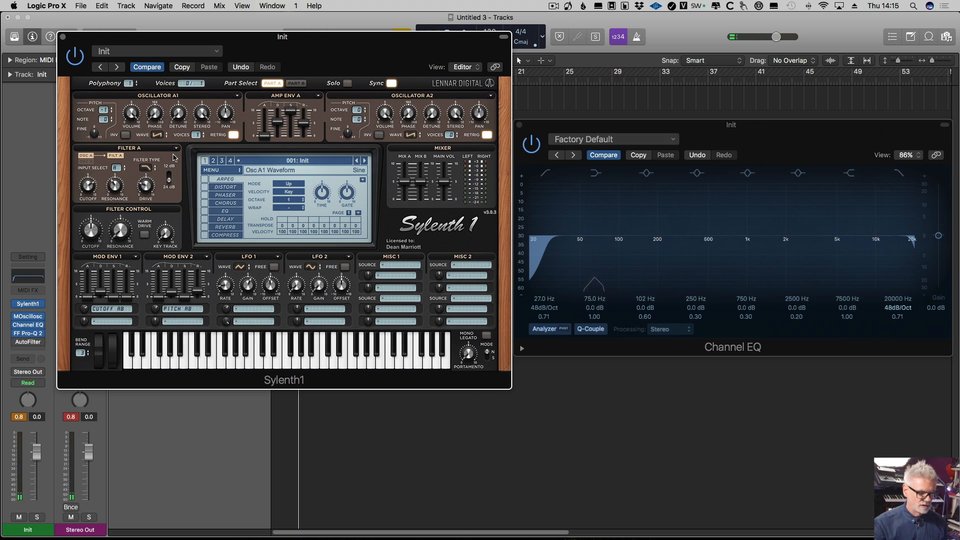
Task: Go to previous Sylenth1 preset setting
Action: coord(100,67)
